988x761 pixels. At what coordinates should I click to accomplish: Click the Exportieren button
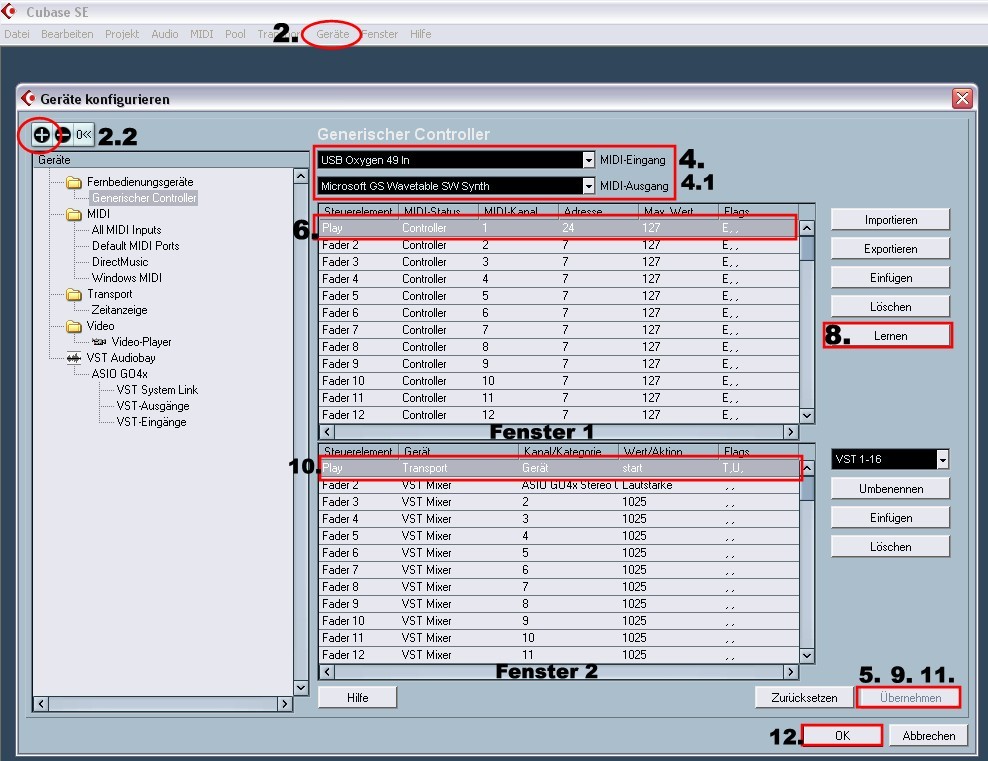pos(890,249)
